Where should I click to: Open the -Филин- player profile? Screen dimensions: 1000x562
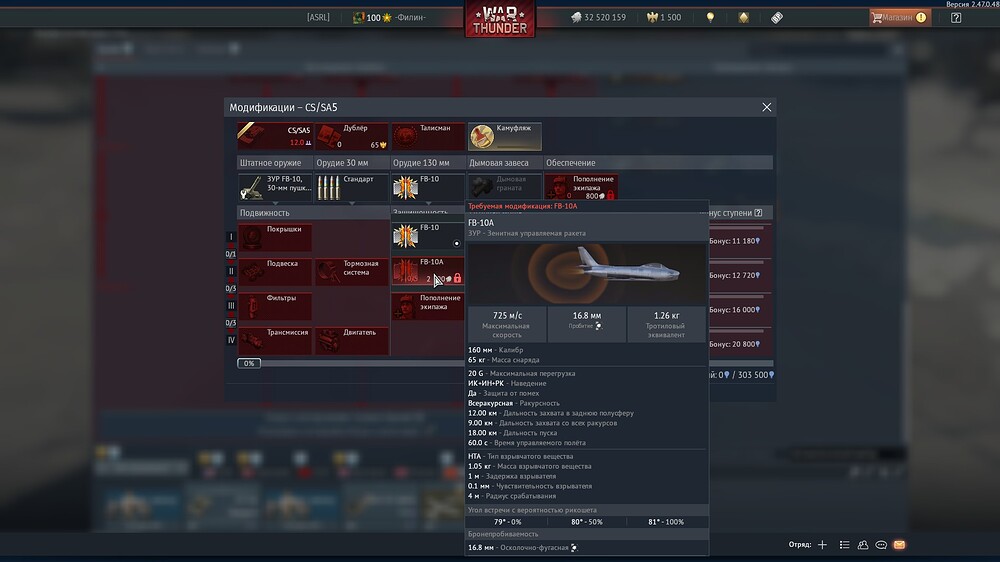(x=410, y=18)
